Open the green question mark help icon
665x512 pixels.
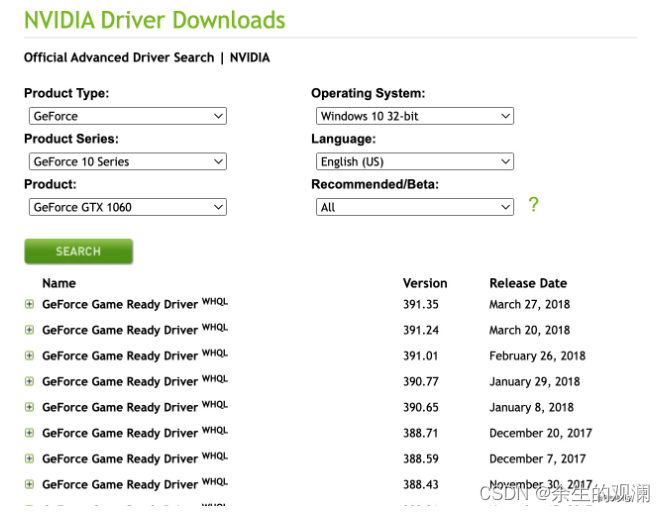tap(533, 205)
